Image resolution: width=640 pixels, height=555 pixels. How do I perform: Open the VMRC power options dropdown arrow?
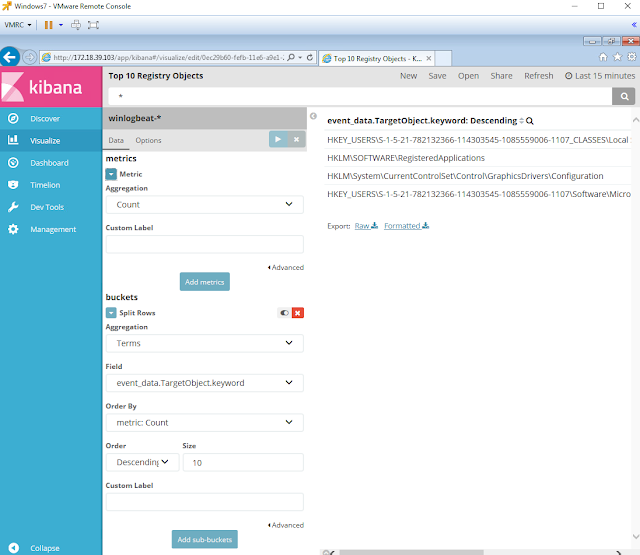[61, 25]
